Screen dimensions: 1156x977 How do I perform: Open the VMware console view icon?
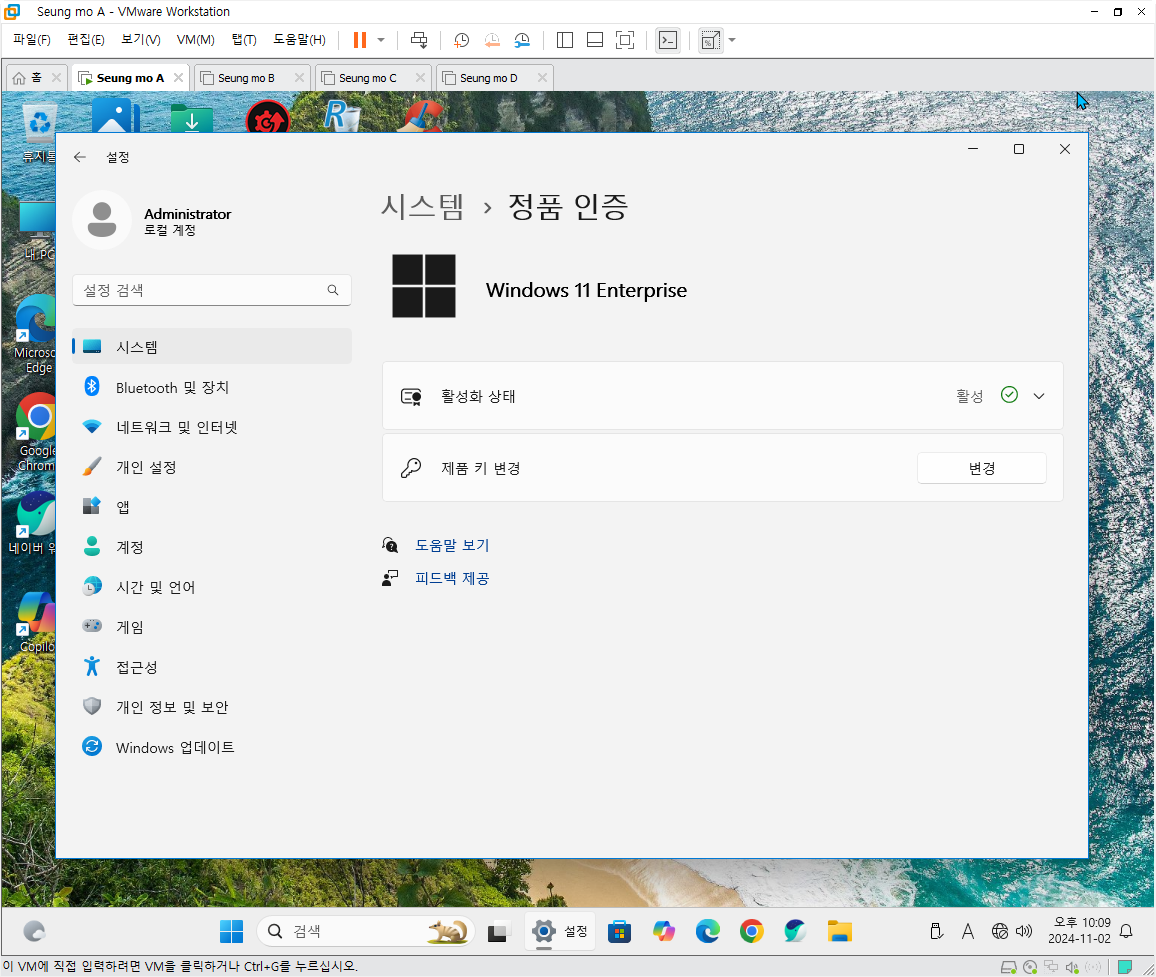(668, 40)
